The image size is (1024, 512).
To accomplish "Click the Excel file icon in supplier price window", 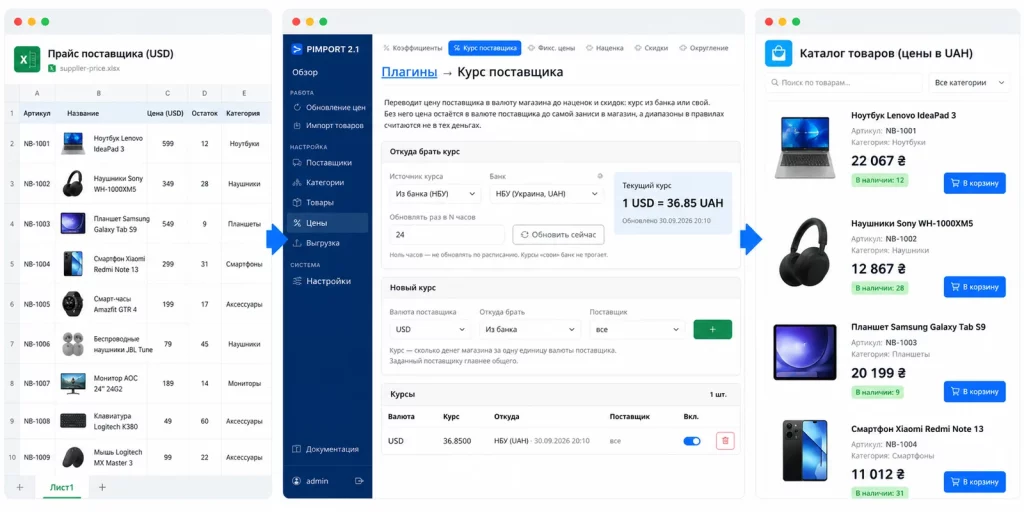I will (x=27, y=59).
